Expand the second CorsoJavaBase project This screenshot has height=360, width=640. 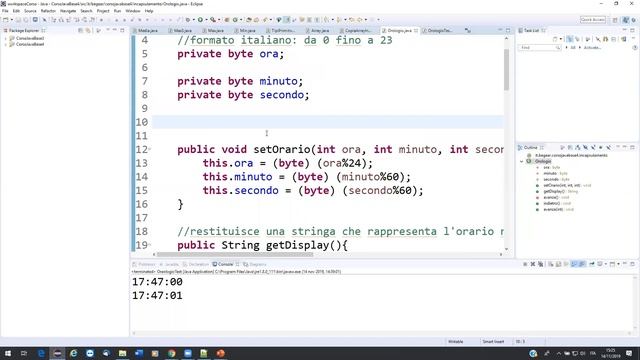pyautogui.click(x=6, y=44)
